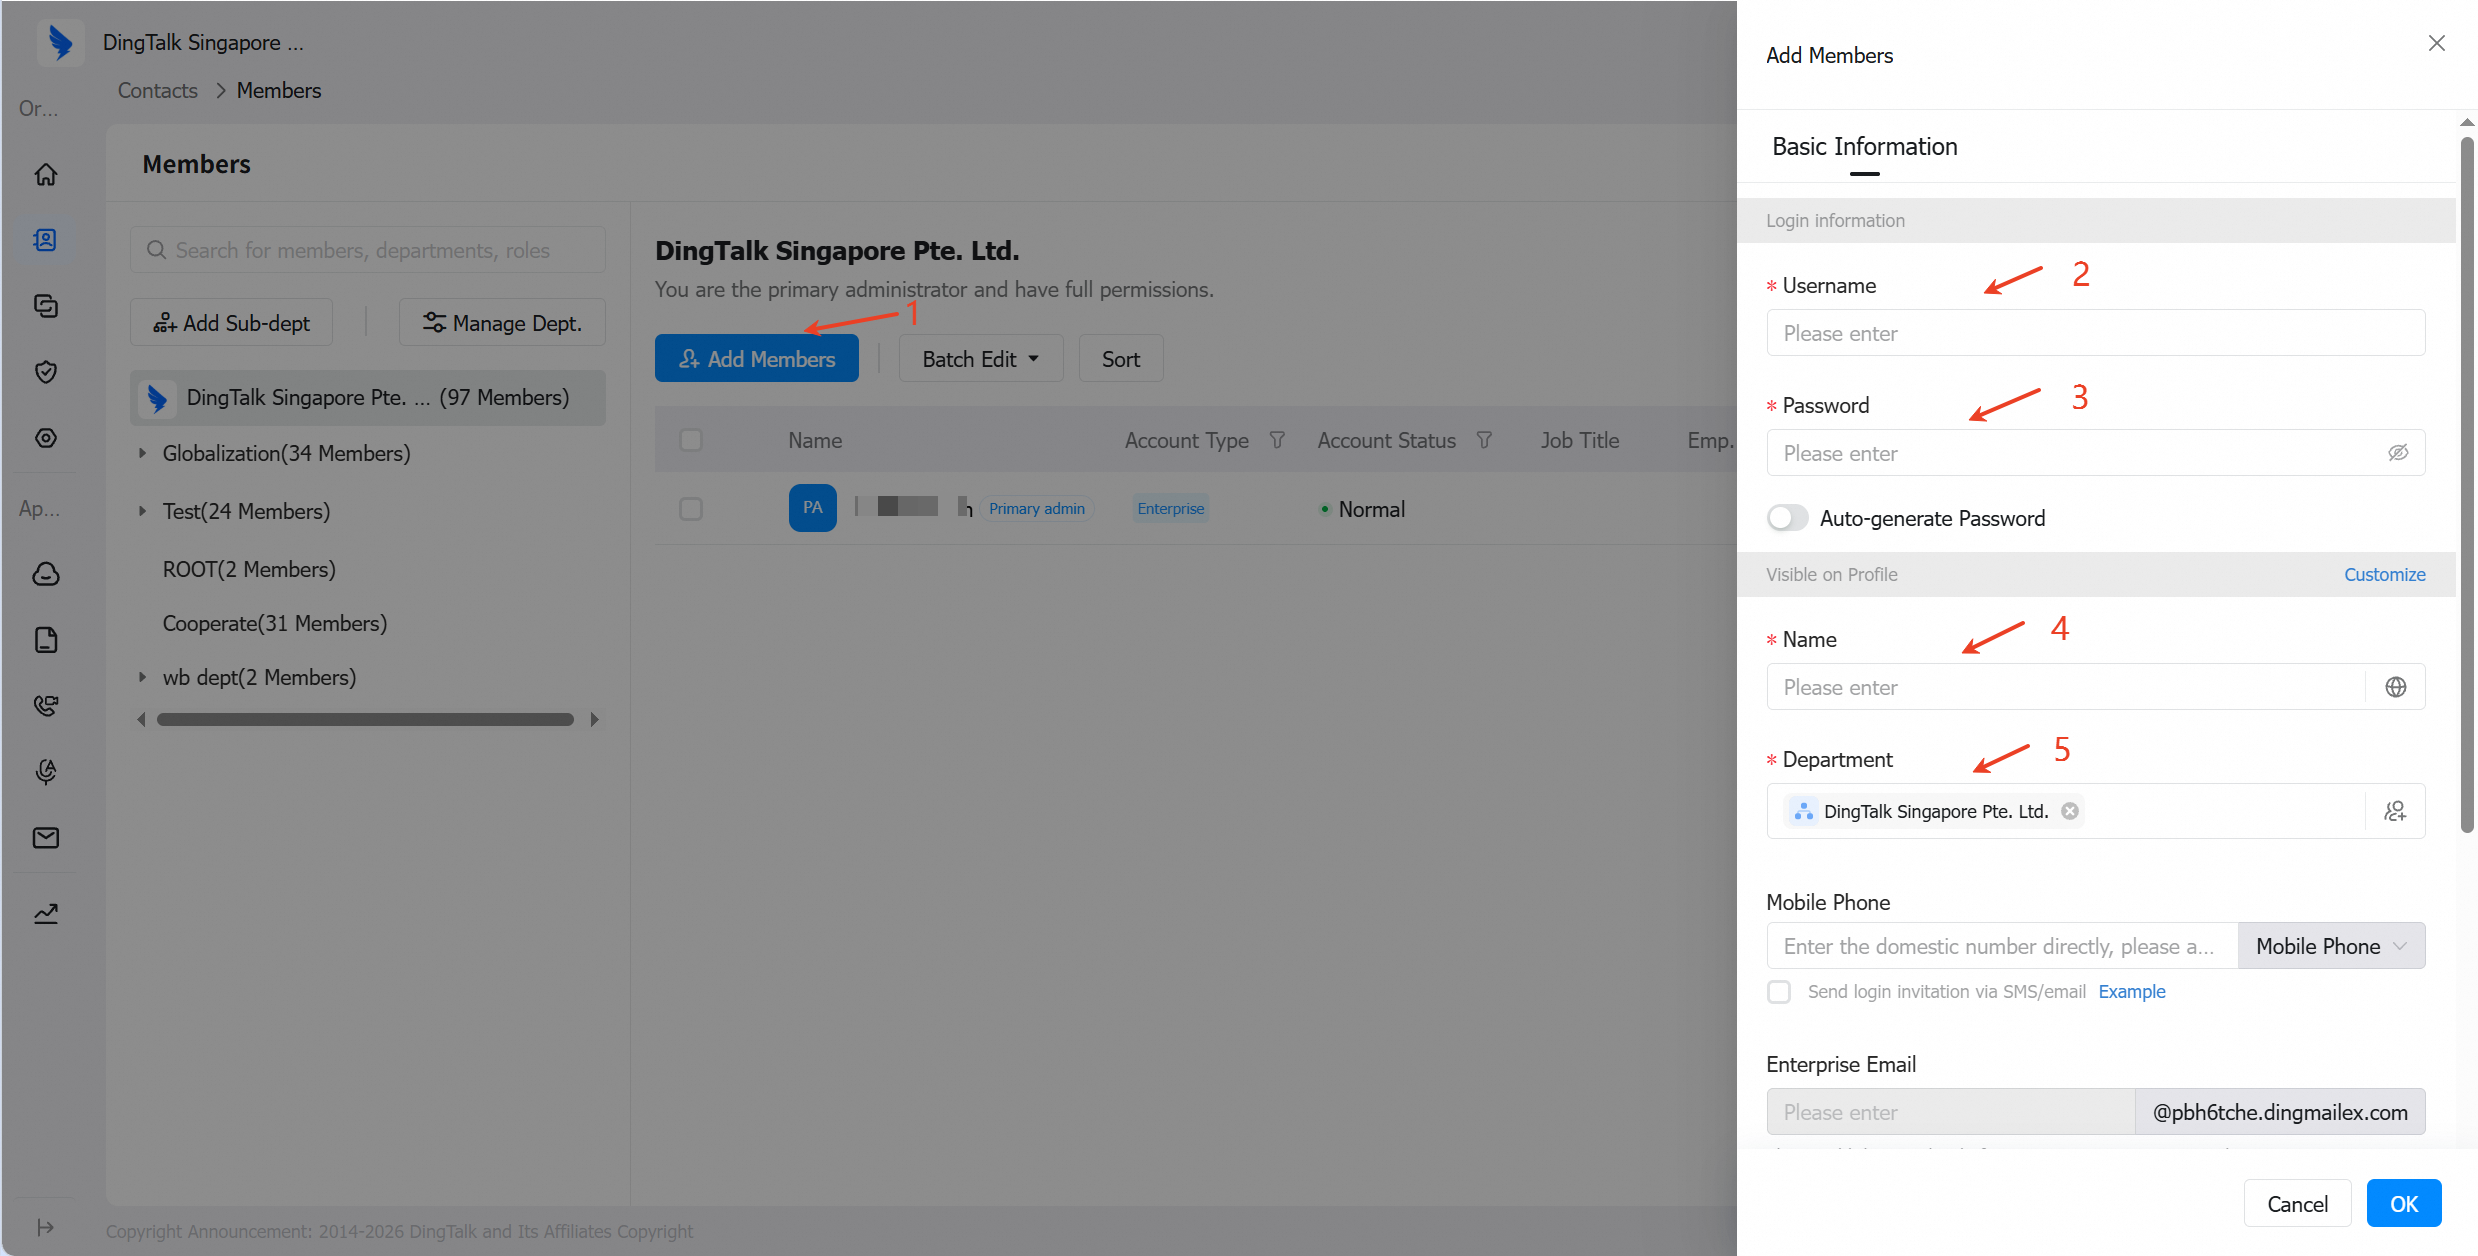Click OK to confirm adding member
The width and height of the screenshot is (2478, 1256).
point(2404,1204)
